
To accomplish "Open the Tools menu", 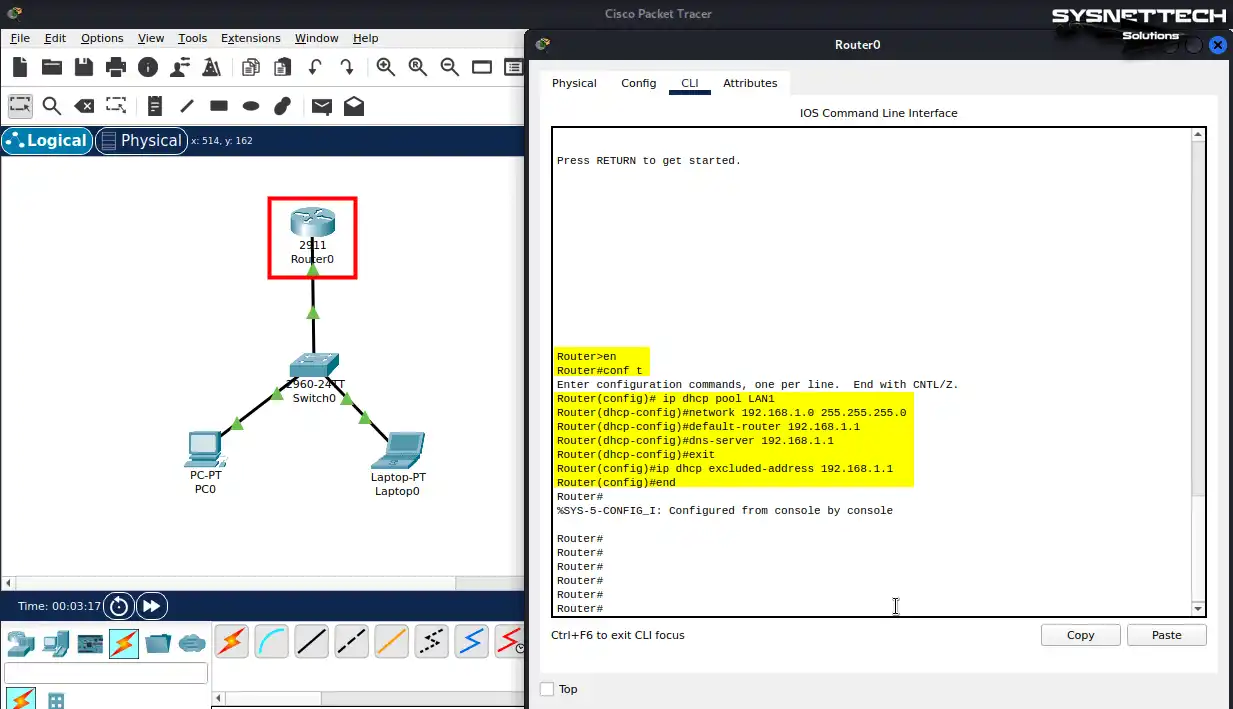I will point(192,38).
